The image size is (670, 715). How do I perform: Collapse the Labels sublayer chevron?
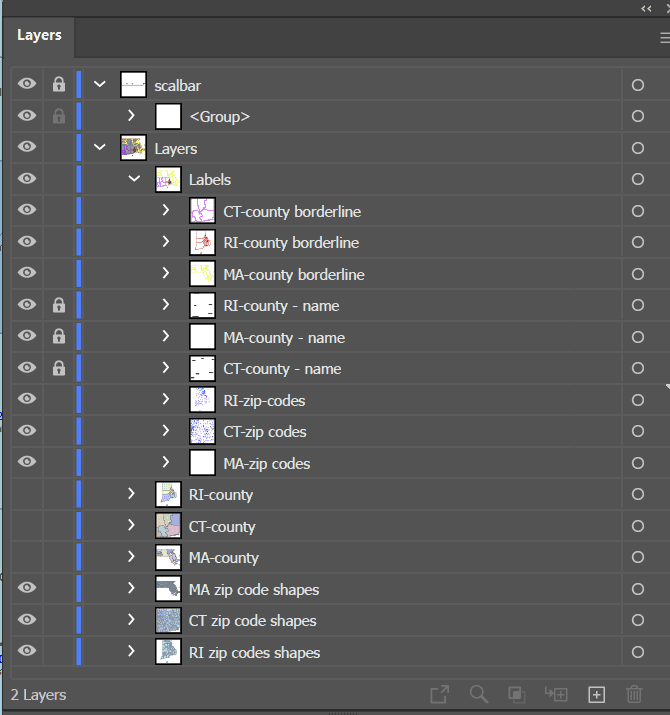click(134, 178)
